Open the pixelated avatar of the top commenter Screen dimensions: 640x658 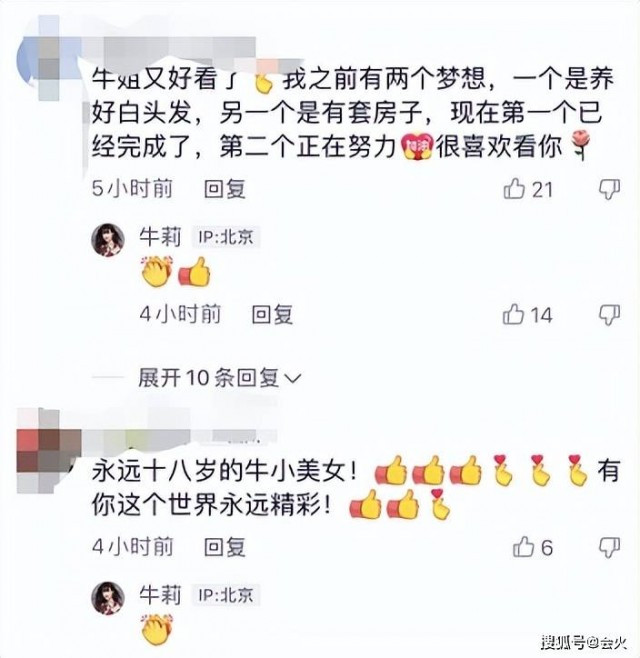coord(48,59)
